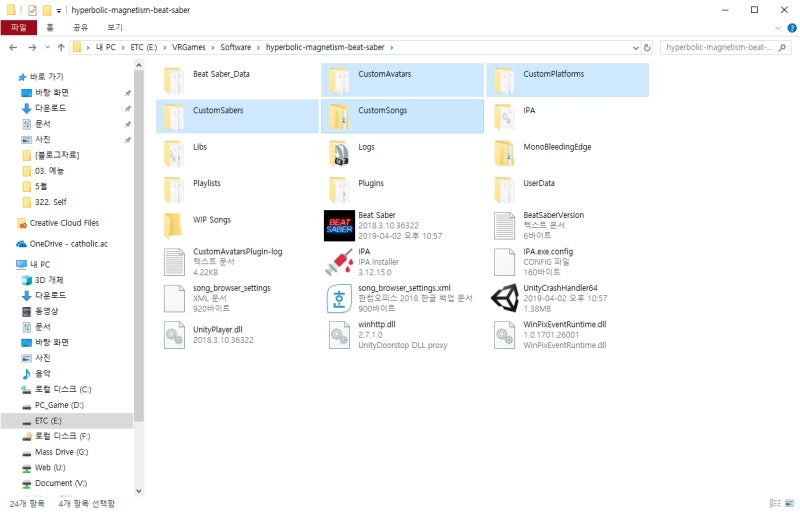Screen dimensions: 800x512
Task: Click ETC (E:) in the address path
Action: pos(143,47)
